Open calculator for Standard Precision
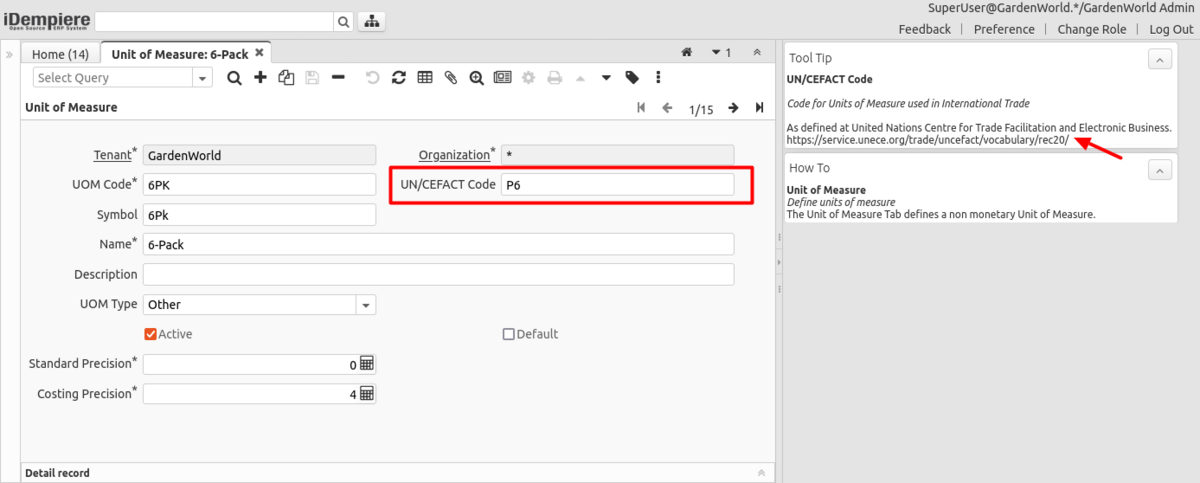The width and height of the screenshot is (1200, 483). pyautogui.click(x=366, y=364)
